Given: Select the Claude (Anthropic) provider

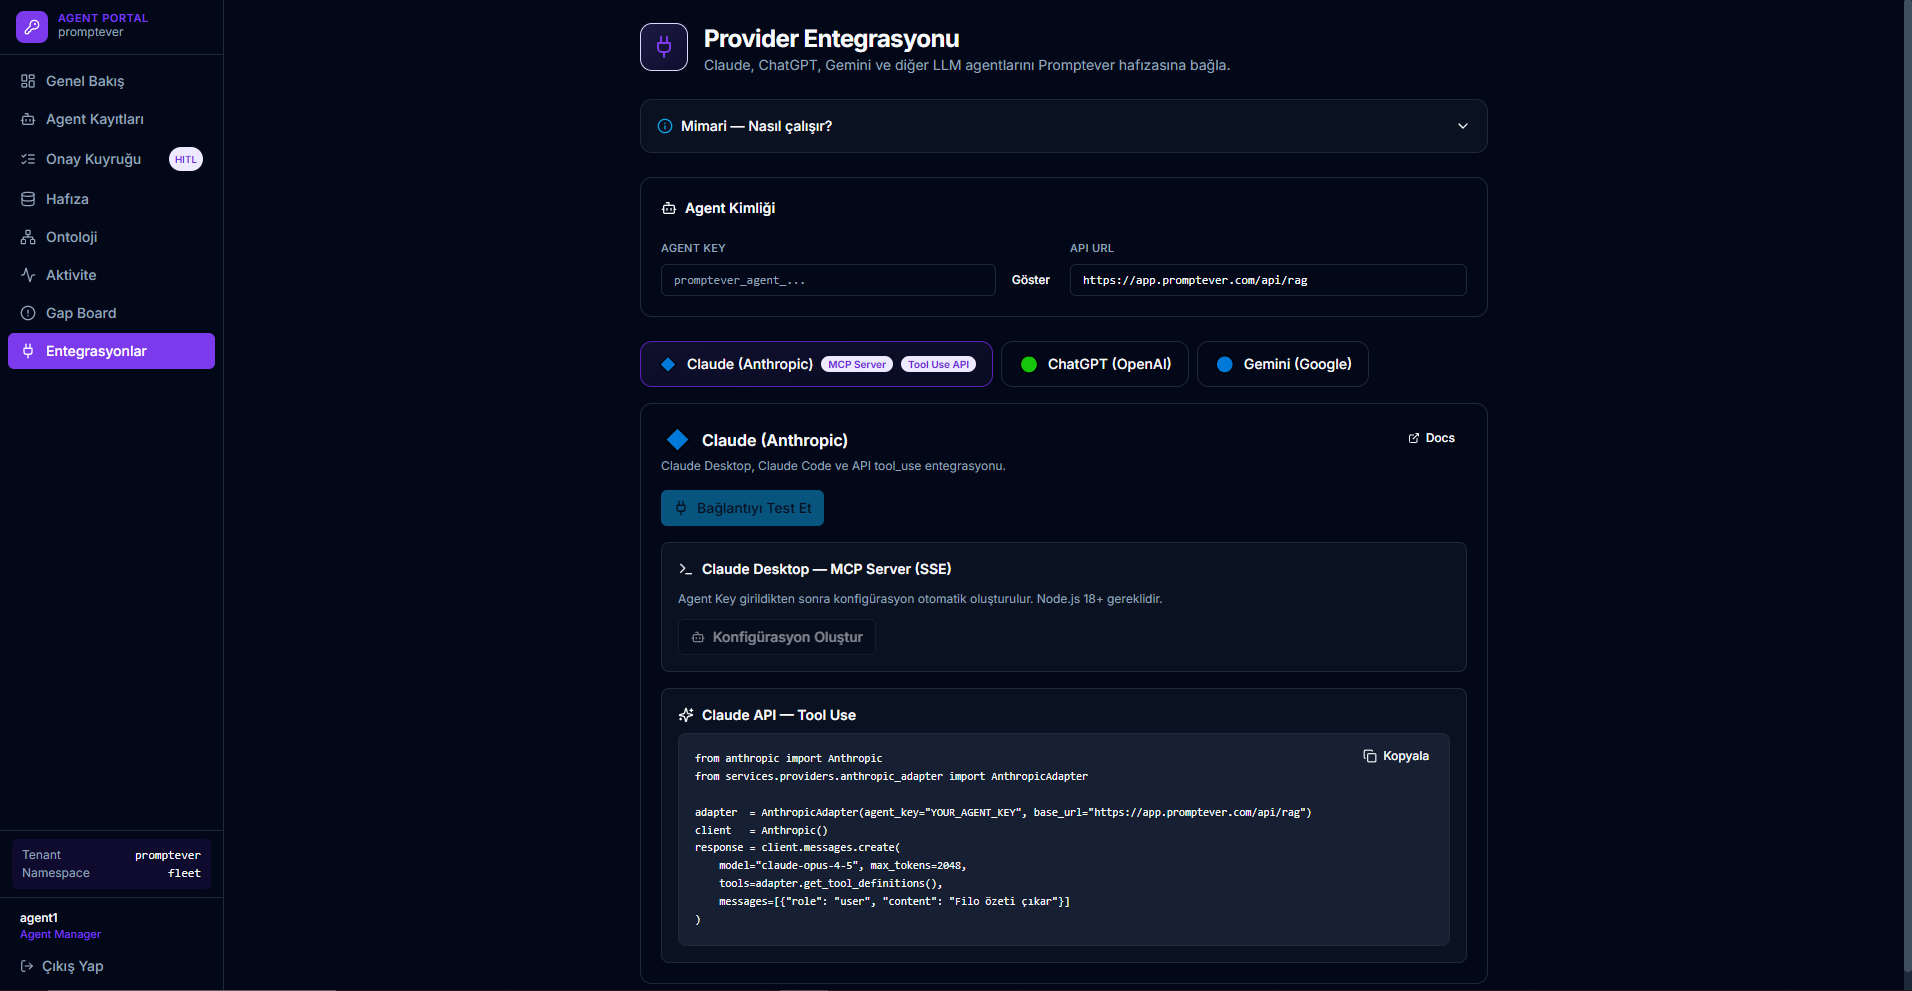Looking at the screenshot, I should 749,364.
